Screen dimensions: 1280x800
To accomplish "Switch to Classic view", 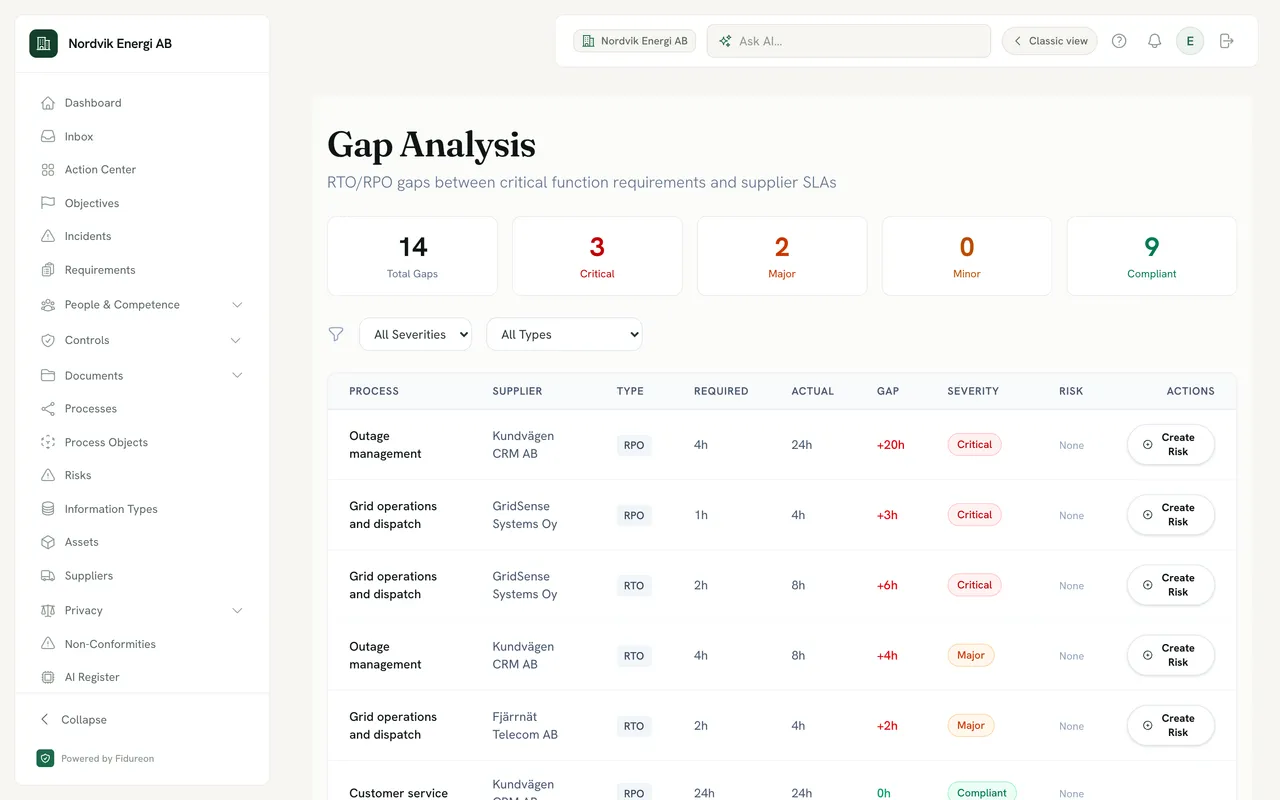I will pyautogui.click(x=1050, y=41).
